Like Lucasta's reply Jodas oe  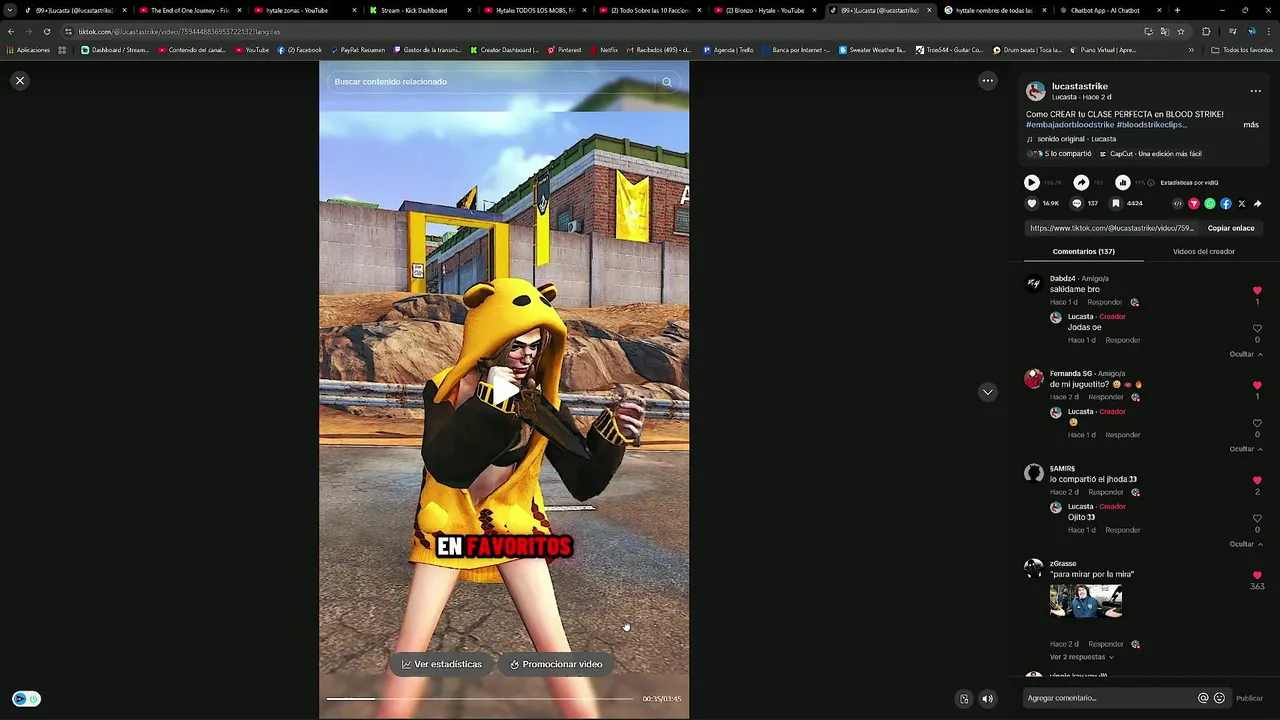pyautogui.click(x=1257, y=328)
